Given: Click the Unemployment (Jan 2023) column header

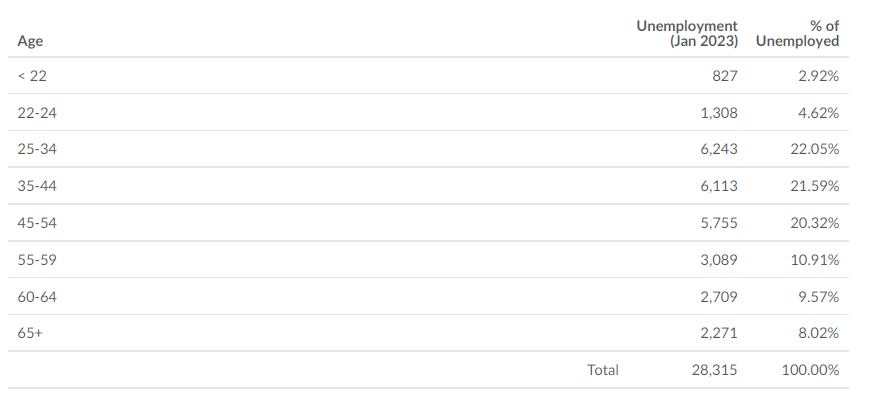Looking at the screenshot, I should pyautogui.click(x=687, y=33).
